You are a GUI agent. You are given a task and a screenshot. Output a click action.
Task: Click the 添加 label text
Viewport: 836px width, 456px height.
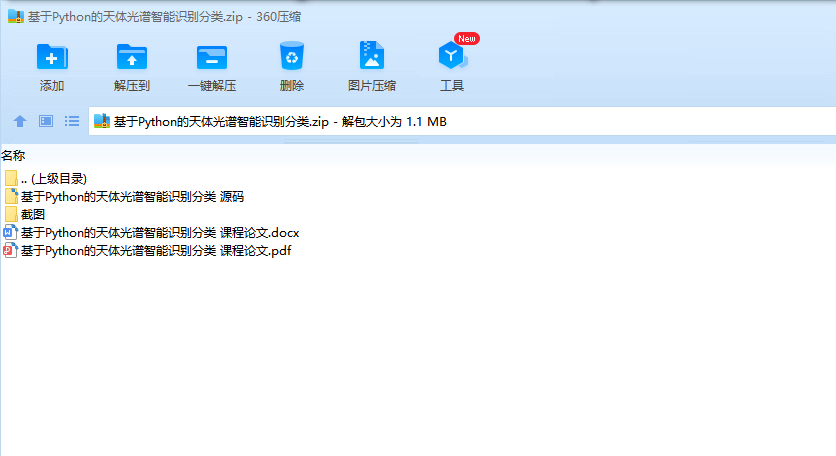click(x=52, y=86)
